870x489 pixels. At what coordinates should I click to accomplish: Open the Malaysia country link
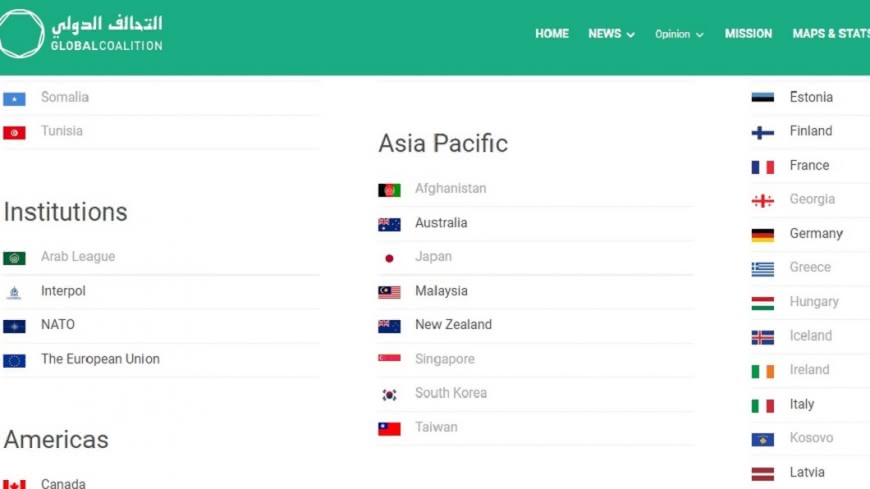click(441, 291)
